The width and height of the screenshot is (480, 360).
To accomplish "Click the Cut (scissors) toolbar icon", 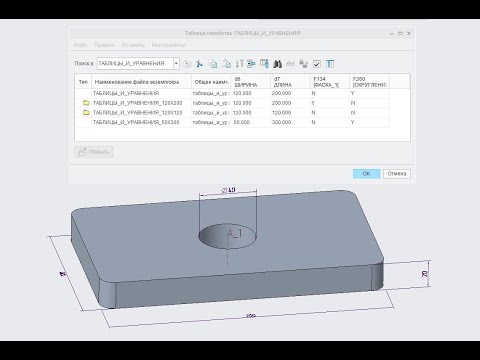I will coord(199,64).
